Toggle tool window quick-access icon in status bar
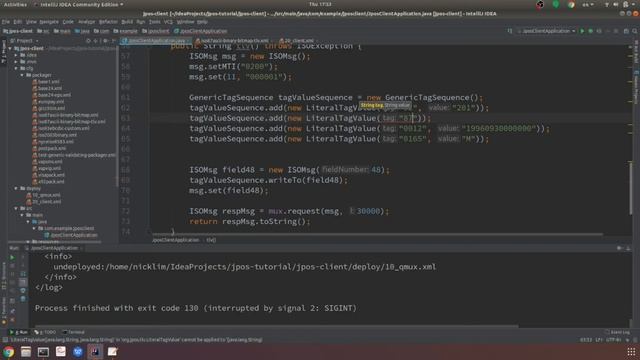 5,340
